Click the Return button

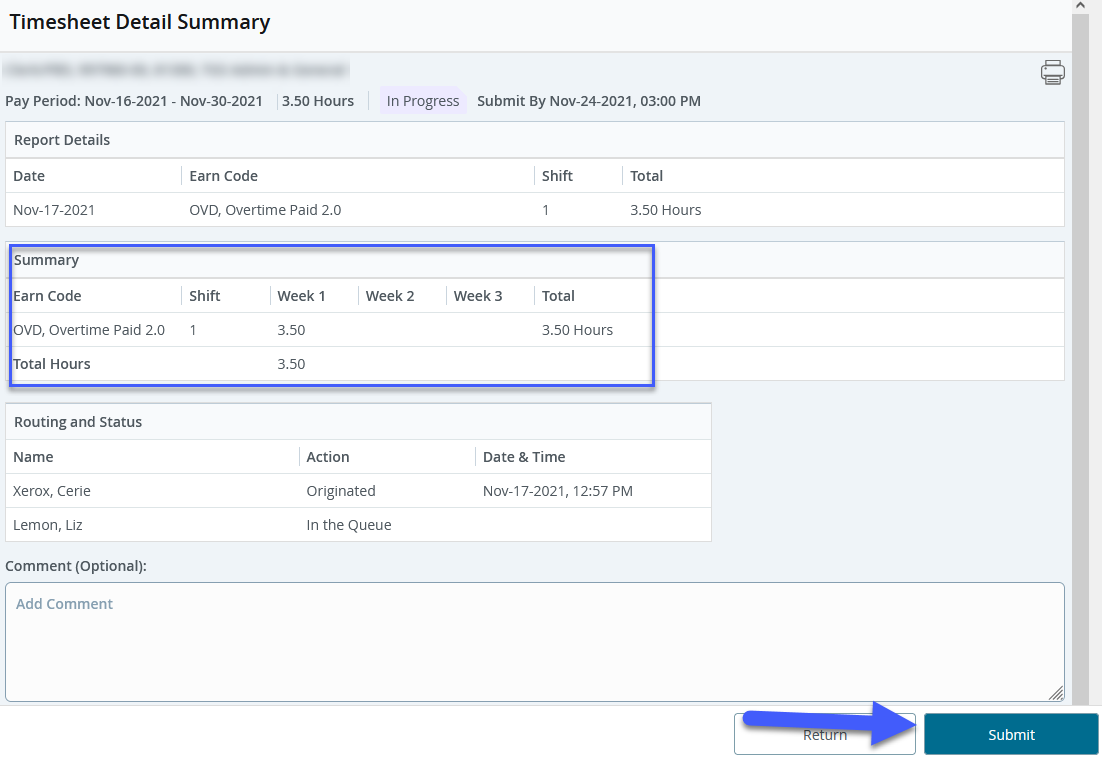(824, 734)
